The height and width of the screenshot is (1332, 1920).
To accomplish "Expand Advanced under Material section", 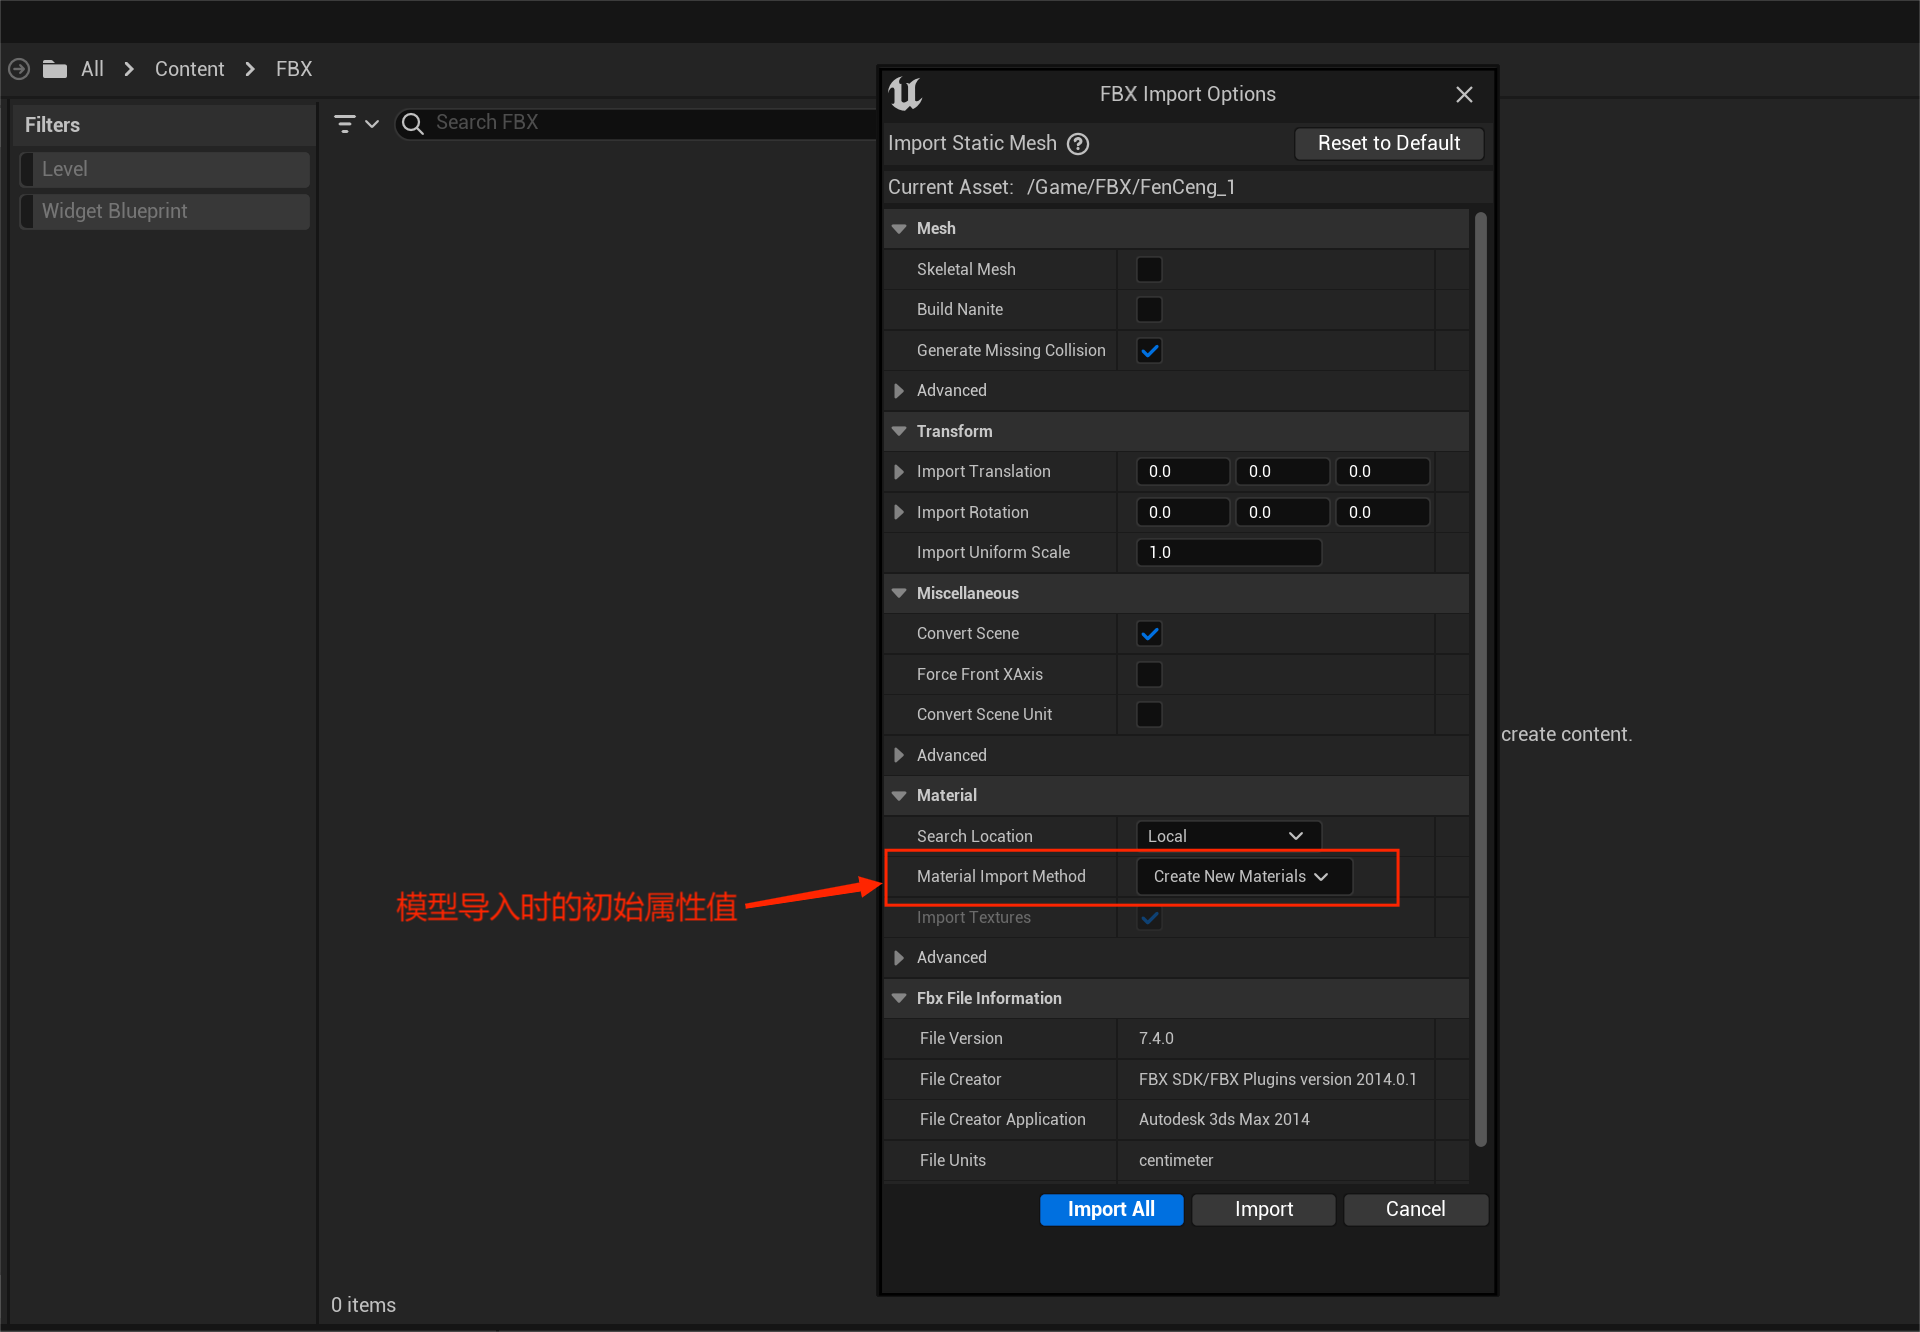I will [x=899, y=958].
